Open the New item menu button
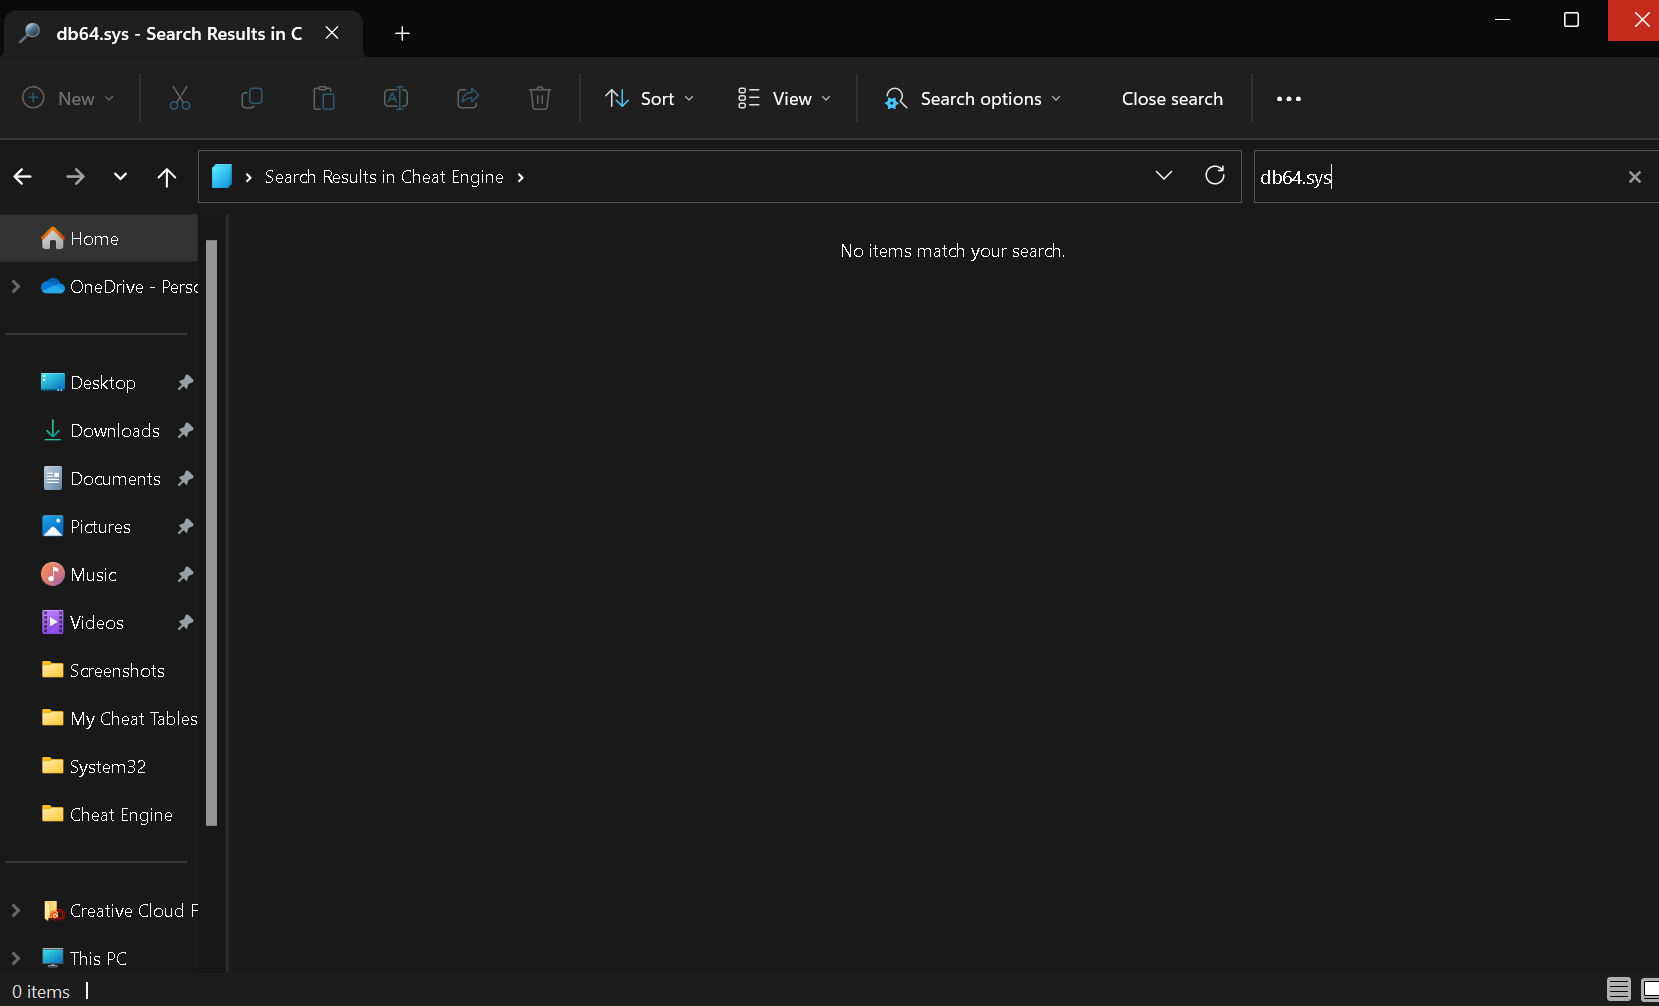The height and width of the screenshot is (1006, 1659). [x=66, y=98]
